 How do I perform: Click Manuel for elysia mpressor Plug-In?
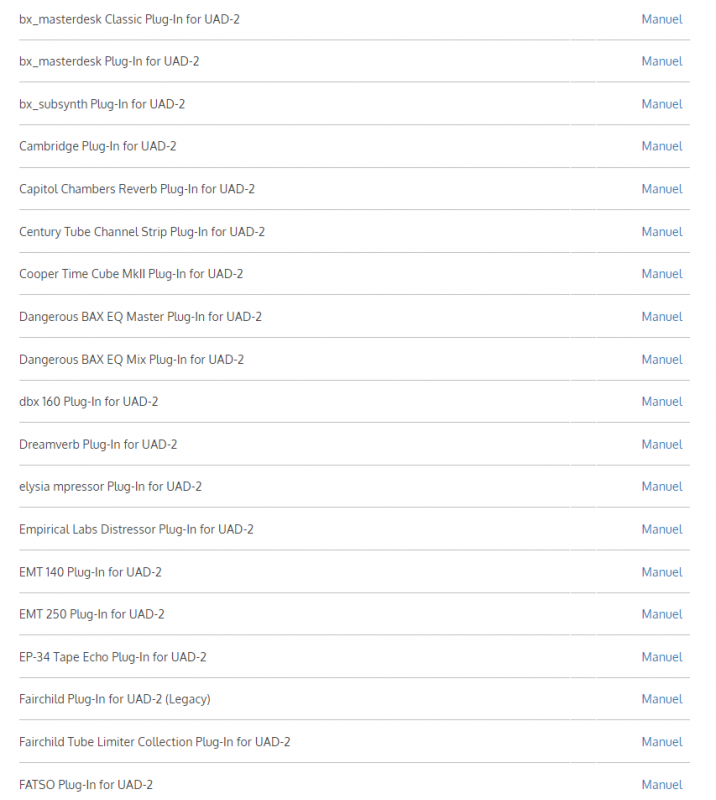[x=662, y=487]
